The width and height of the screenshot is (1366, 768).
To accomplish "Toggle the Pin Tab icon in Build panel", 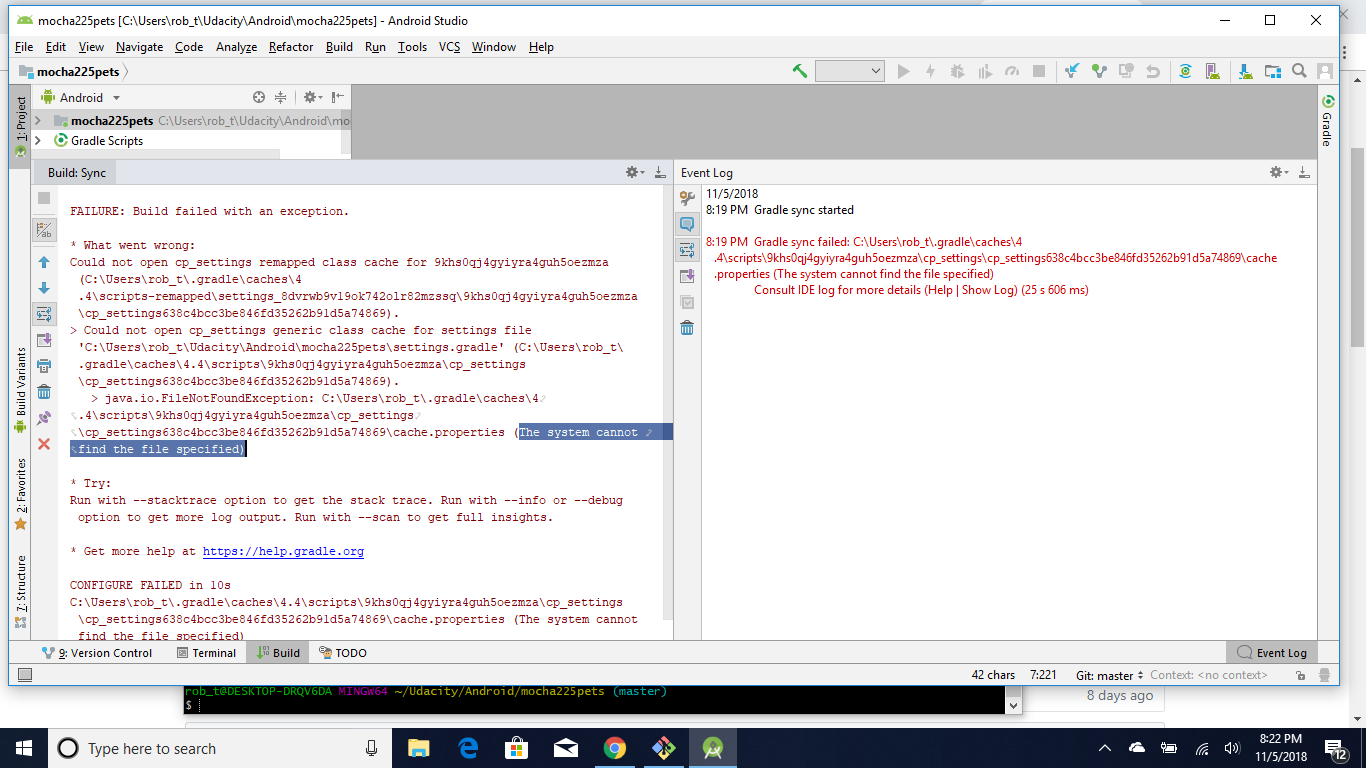I will [44, 418].
